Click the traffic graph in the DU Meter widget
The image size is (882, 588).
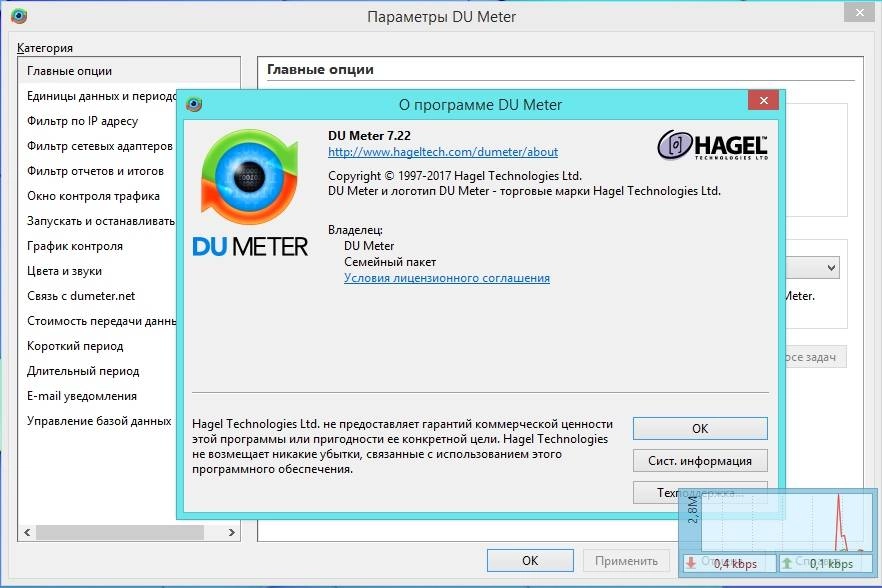click(x=785, y=520)
